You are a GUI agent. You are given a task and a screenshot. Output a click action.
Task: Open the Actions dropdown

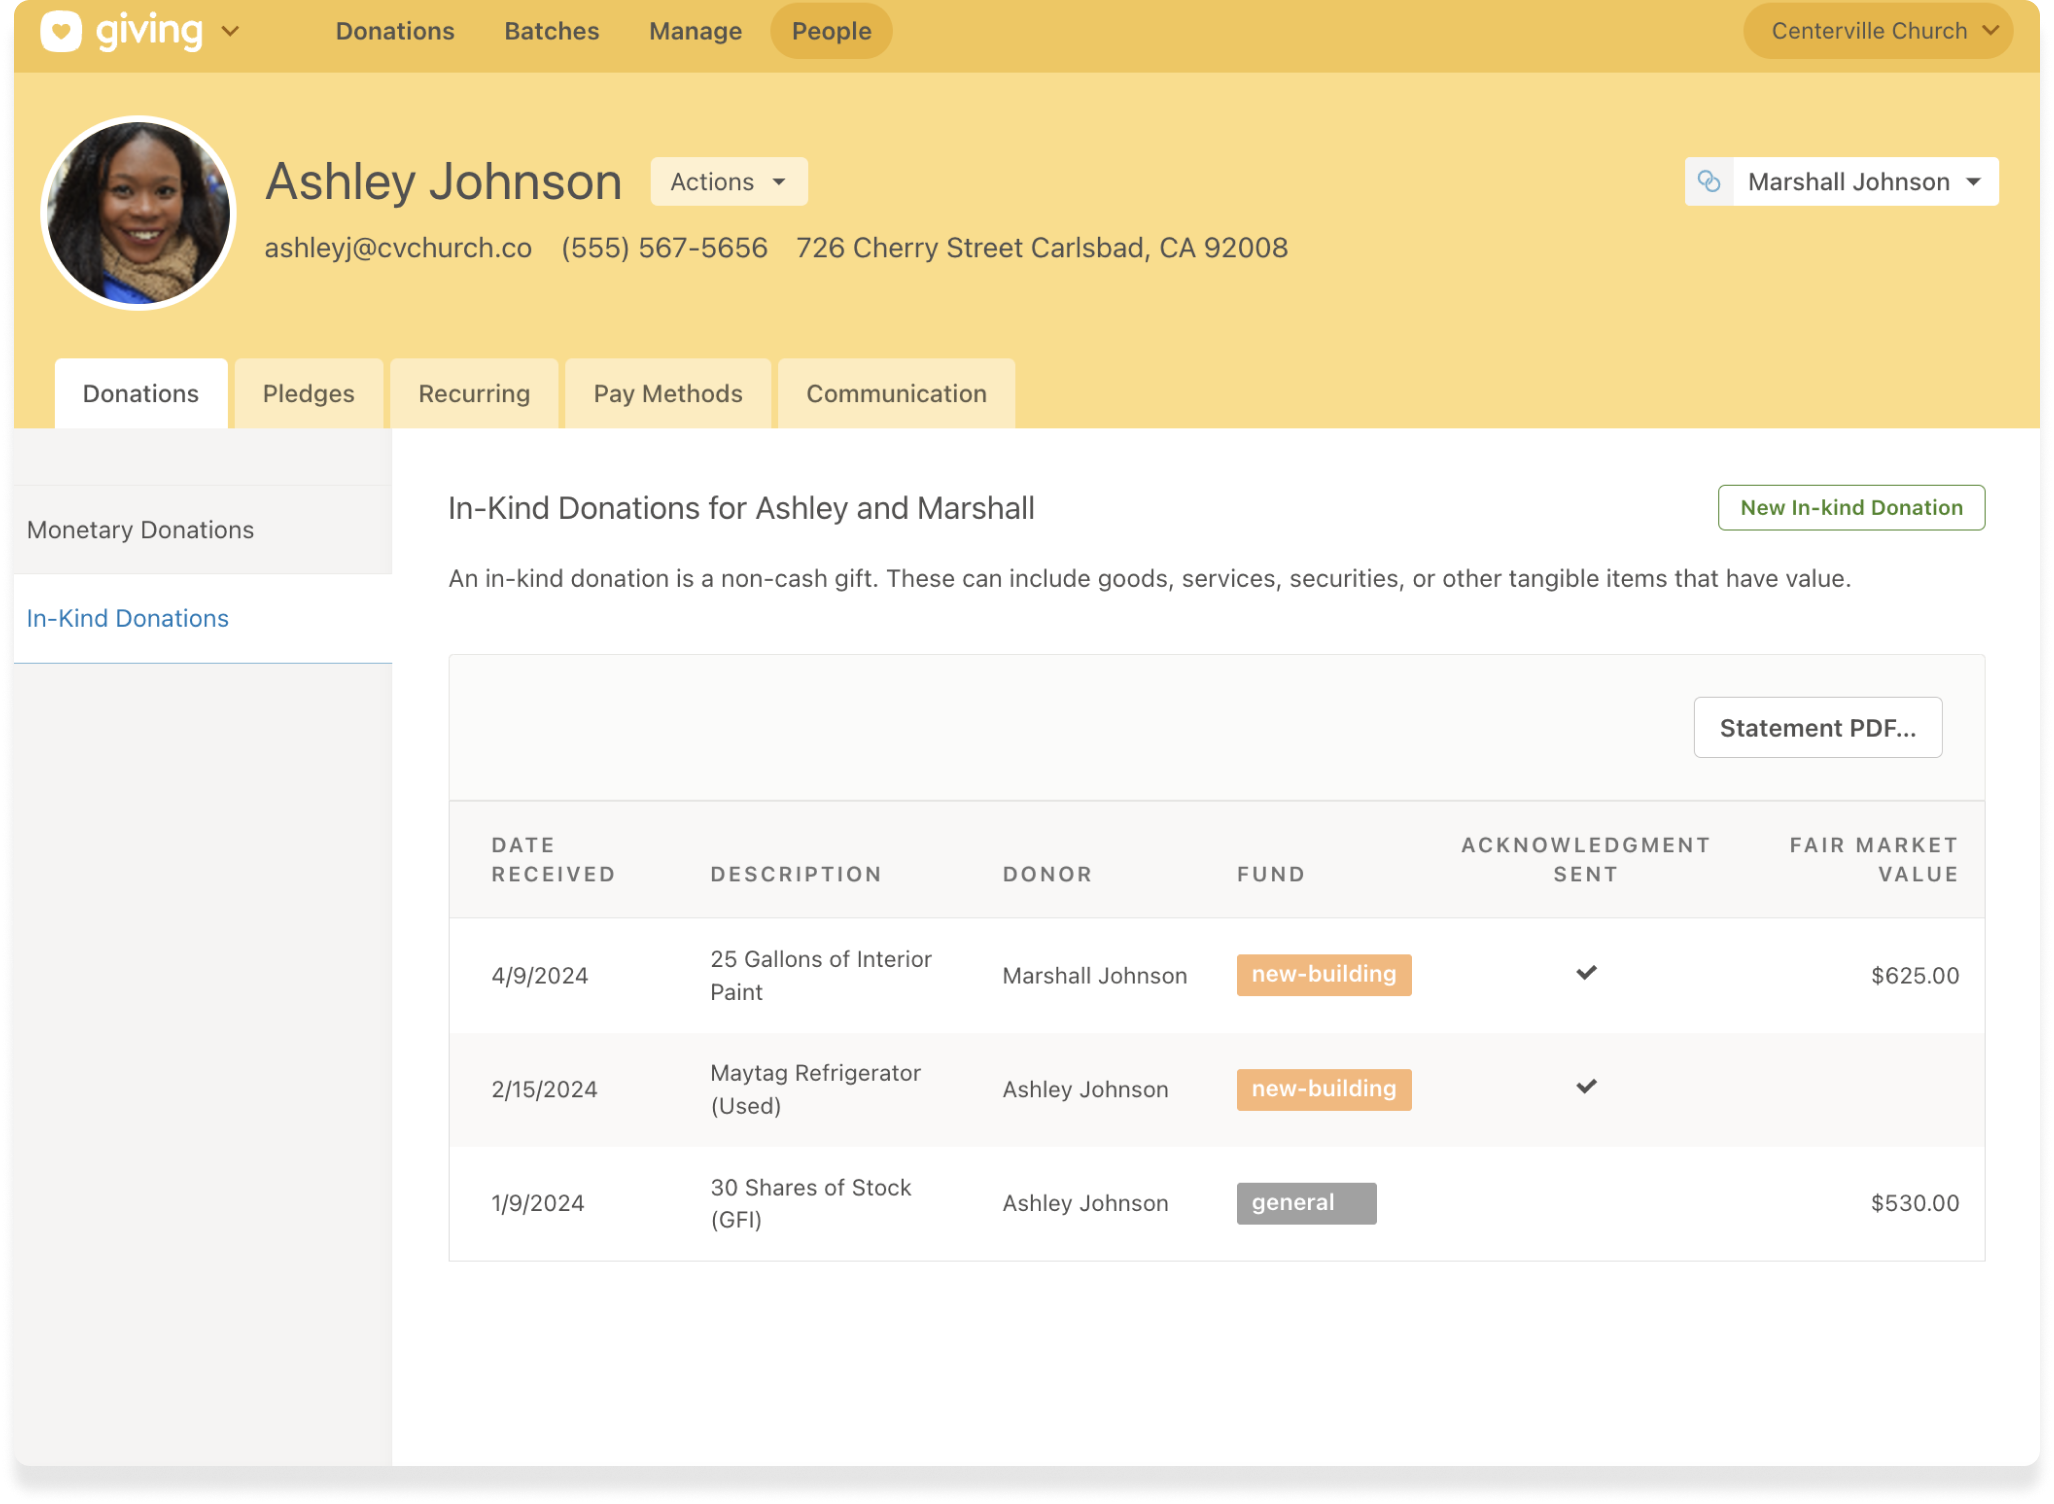pos(728,182)
